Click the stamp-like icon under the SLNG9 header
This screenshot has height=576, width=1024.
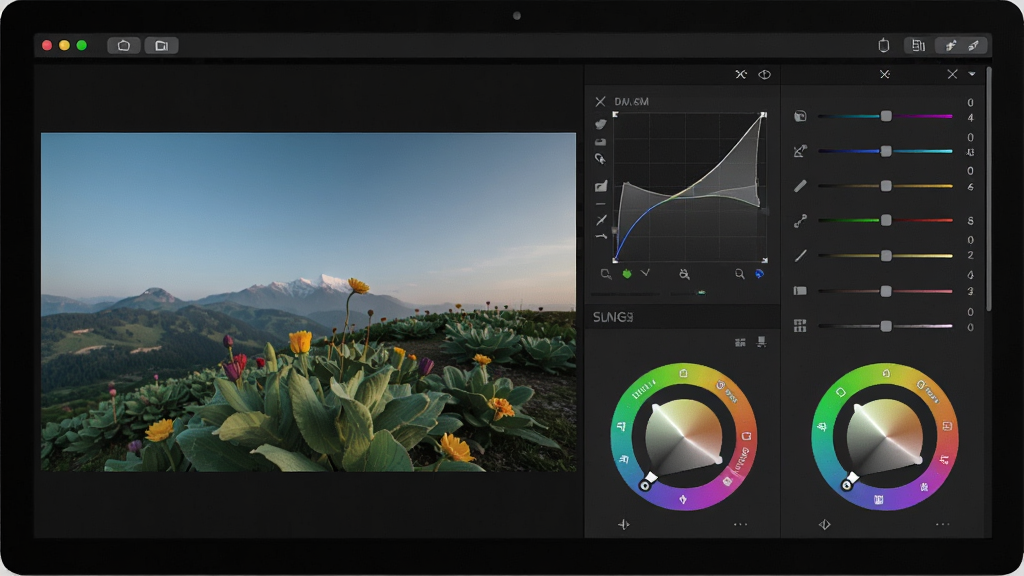(761, 342)
